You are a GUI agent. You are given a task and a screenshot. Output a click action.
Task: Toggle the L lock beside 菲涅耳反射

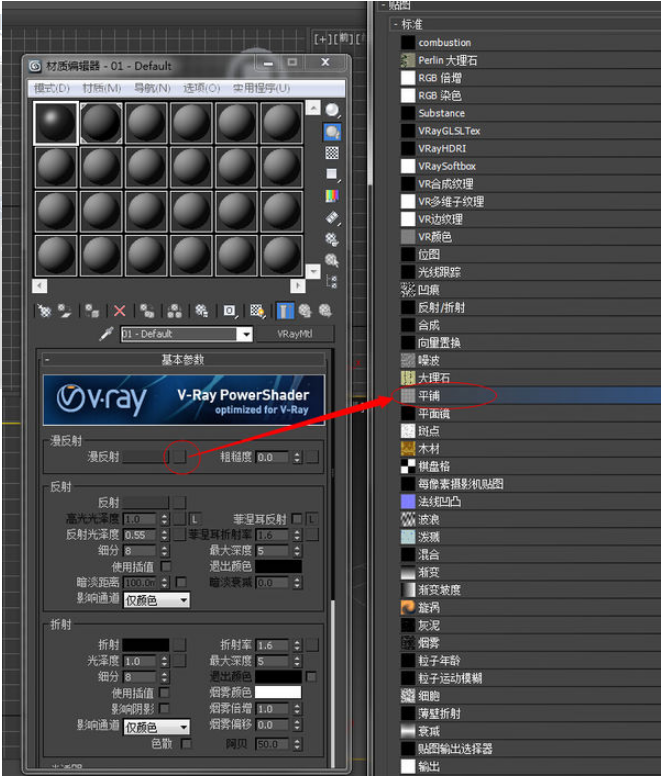[x=312, y=519]
